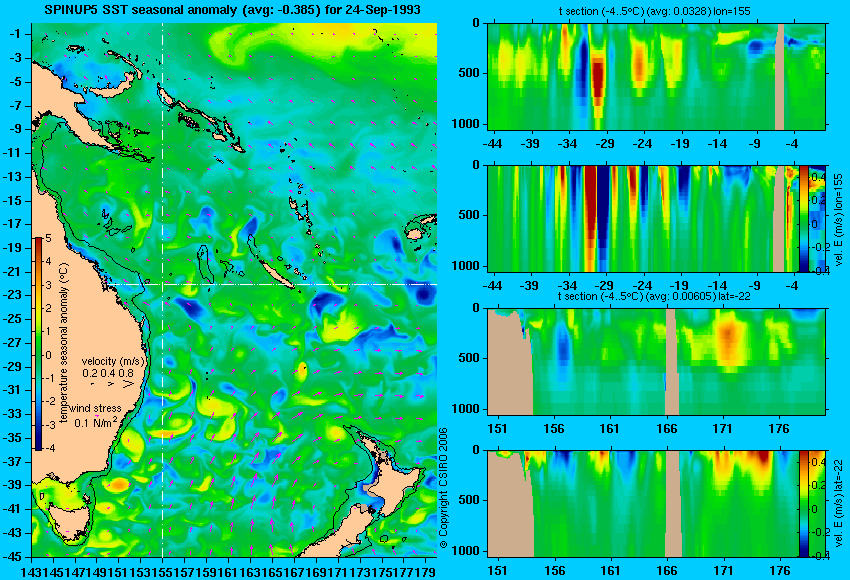The width and height of the screenshot is (850, 580).
Task: Click the Copyright CSIRO 2006 text
Action: (x=443, y=488)
